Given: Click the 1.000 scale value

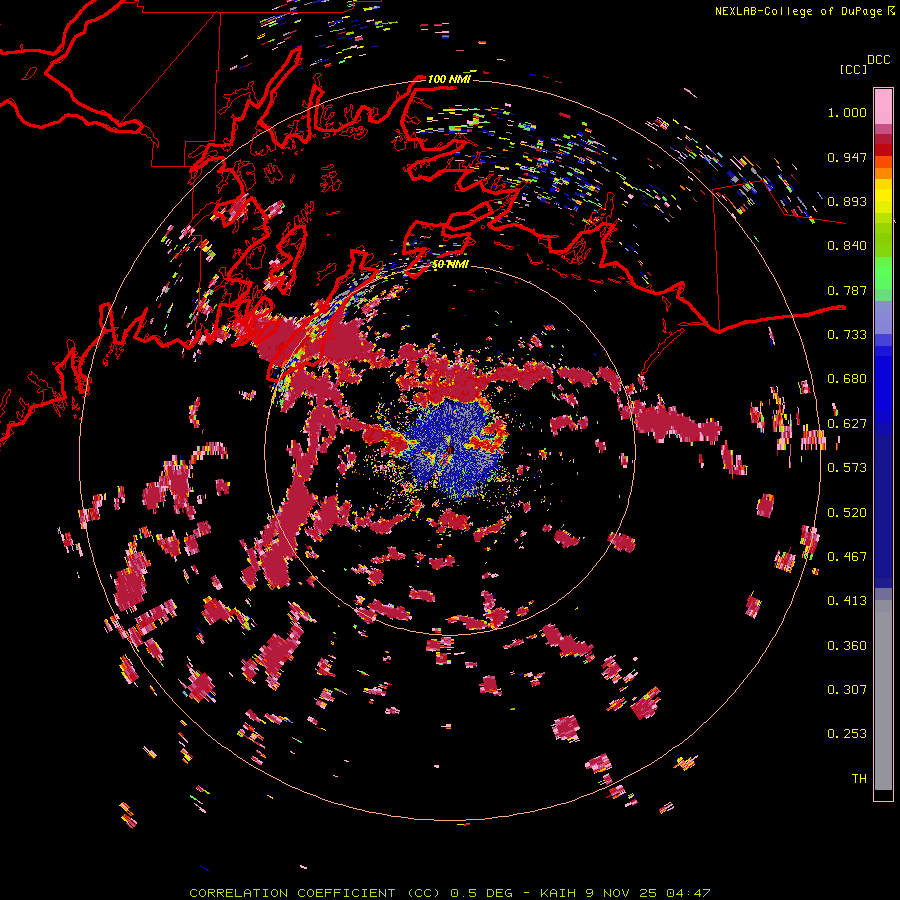Looking at the screenshot, I should click(847, 112).
